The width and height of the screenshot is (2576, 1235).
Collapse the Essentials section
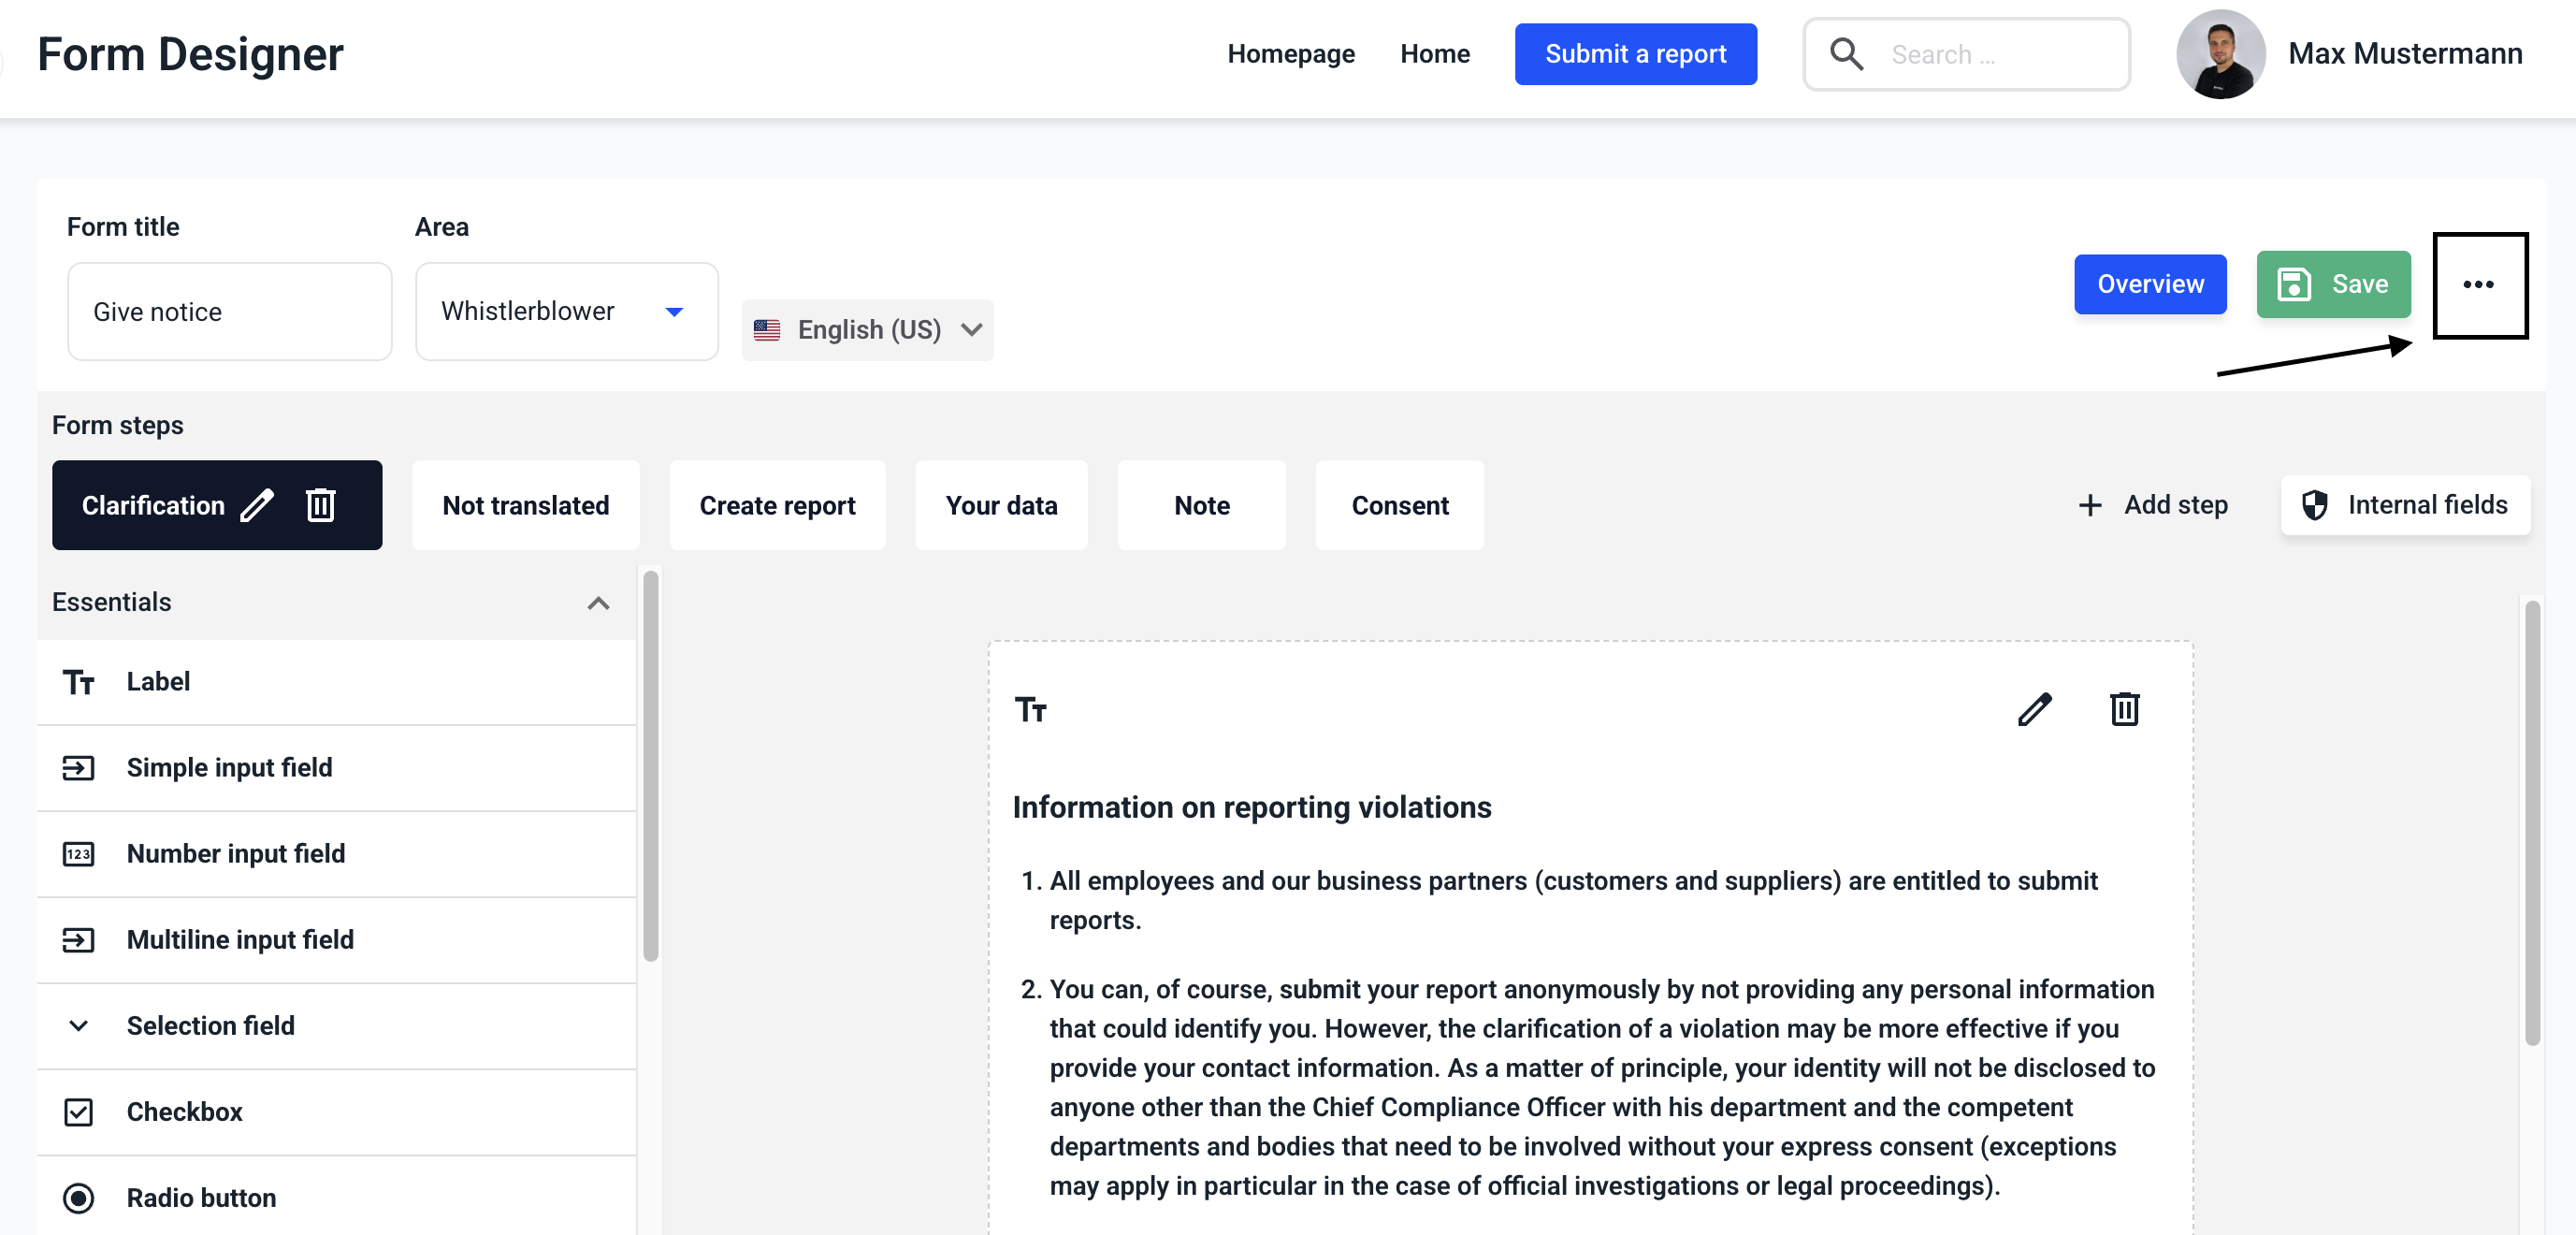pos(598,603)
